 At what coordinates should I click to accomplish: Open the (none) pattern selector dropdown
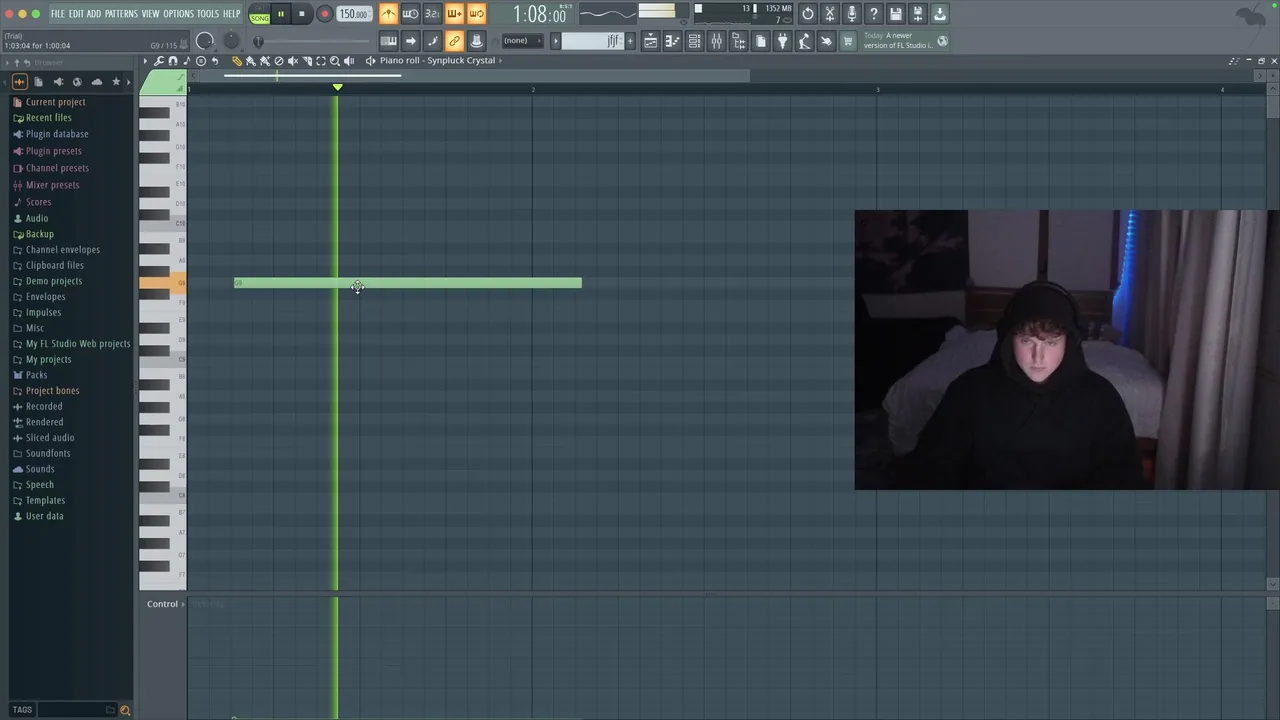523,41
